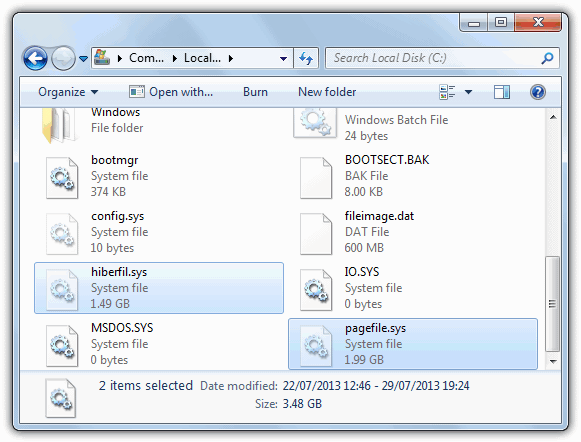The image size is (581, 442).
Task: Click Burn in the toolbar
Action: tap(255, 92)
